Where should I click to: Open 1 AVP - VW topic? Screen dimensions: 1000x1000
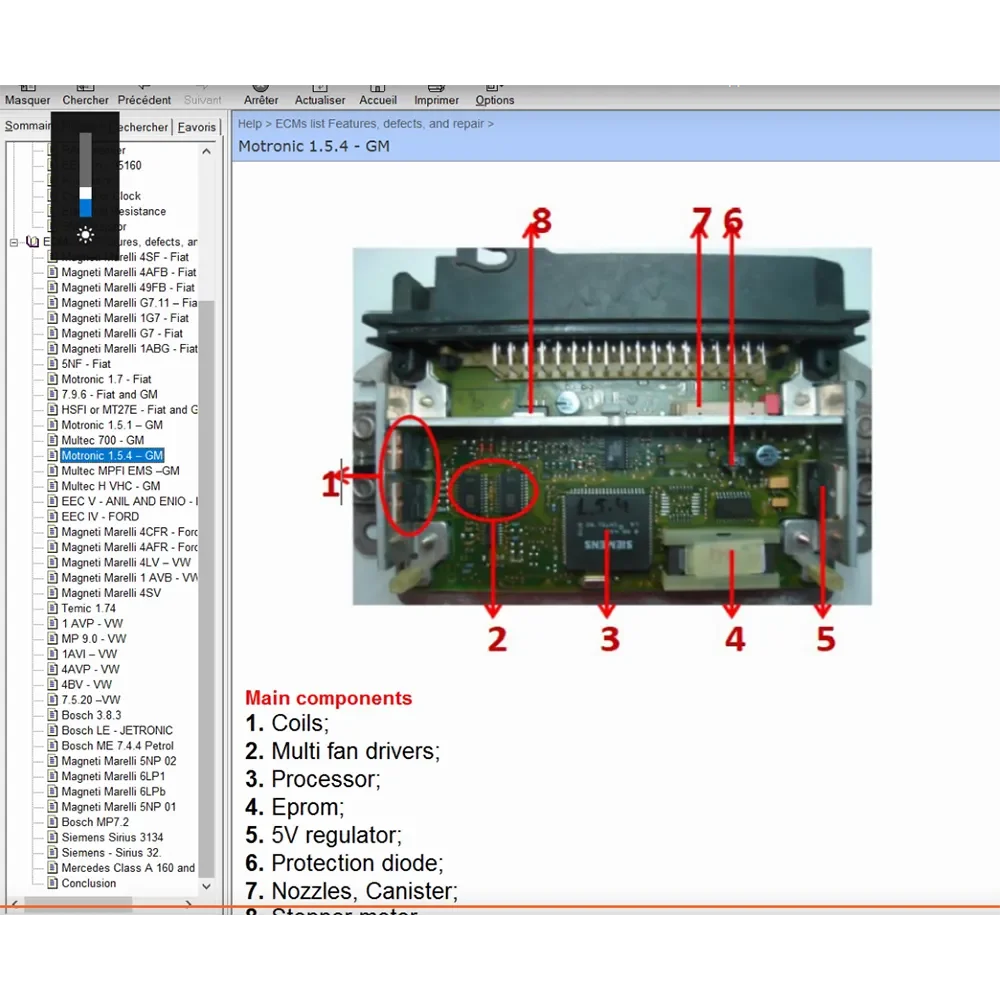click(92, 624)
